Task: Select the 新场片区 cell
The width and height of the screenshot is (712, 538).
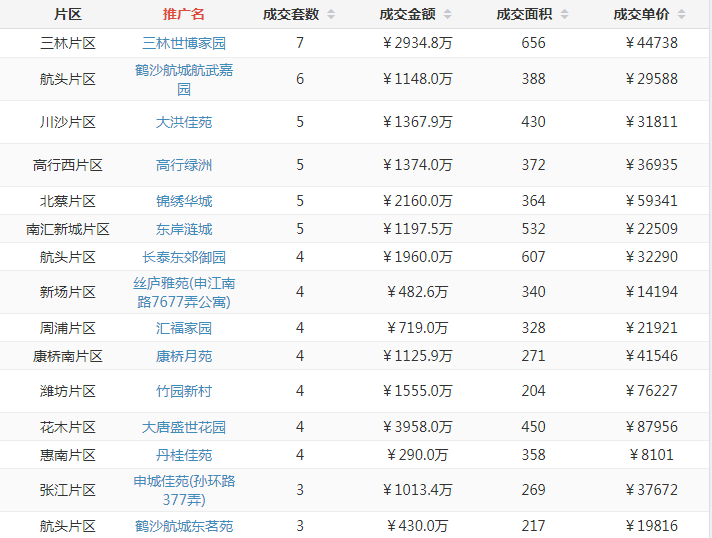Action: point(68,292)
